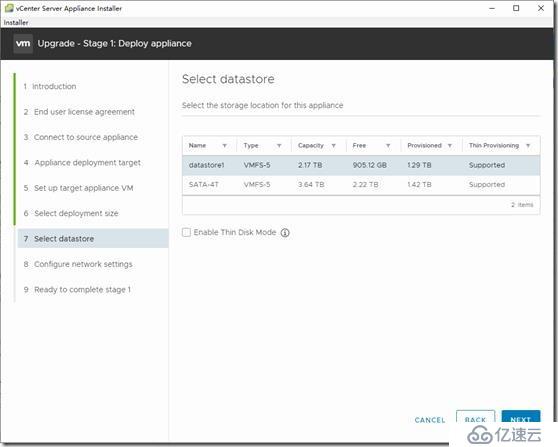
Task: Enable Thin Disk Mode checkbox
Action: (x=186, y=232)
